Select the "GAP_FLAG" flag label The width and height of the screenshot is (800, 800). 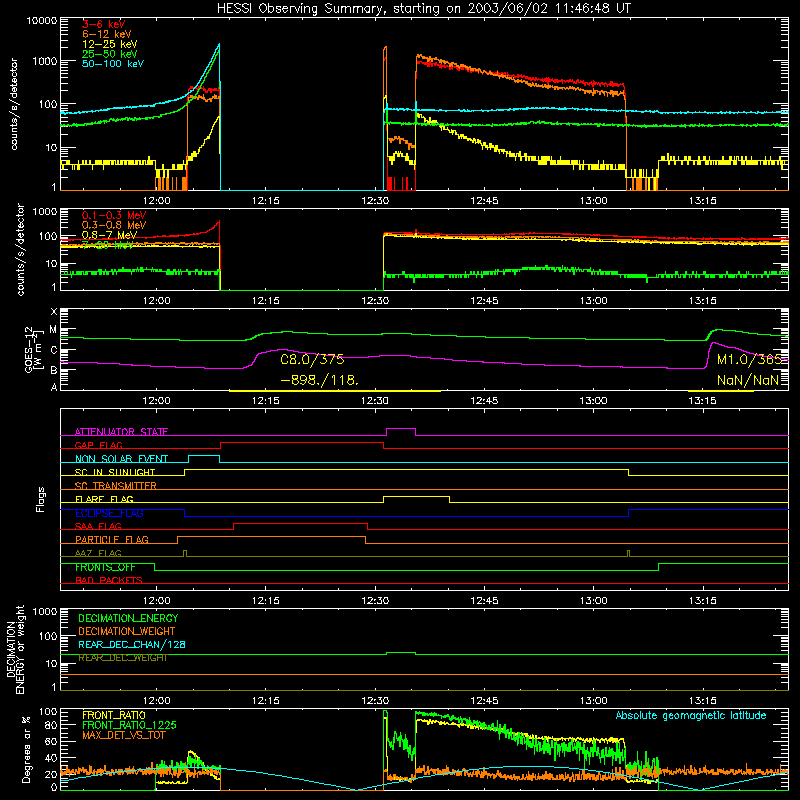coord(98,445)
